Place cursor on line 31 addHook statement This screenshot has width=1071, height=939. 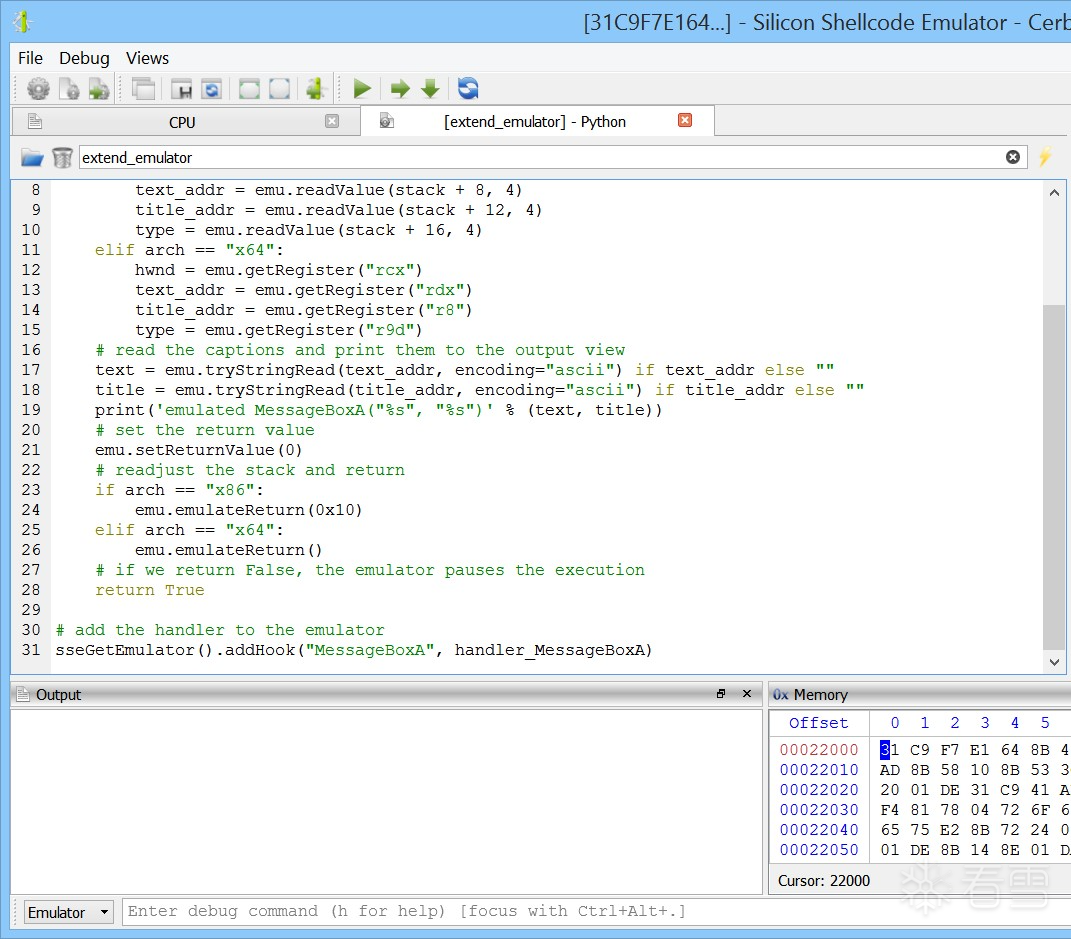[x=354, y=650]
